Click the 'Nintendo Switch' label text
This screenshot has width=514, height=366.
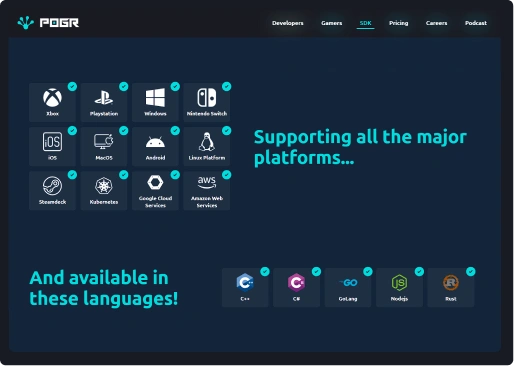coord(207,114)
